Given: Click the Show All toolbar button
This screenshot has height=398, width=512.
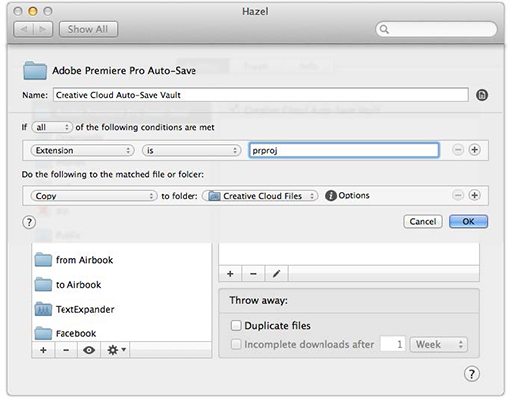Looking at the screenshot, I should tap(88, 29).
